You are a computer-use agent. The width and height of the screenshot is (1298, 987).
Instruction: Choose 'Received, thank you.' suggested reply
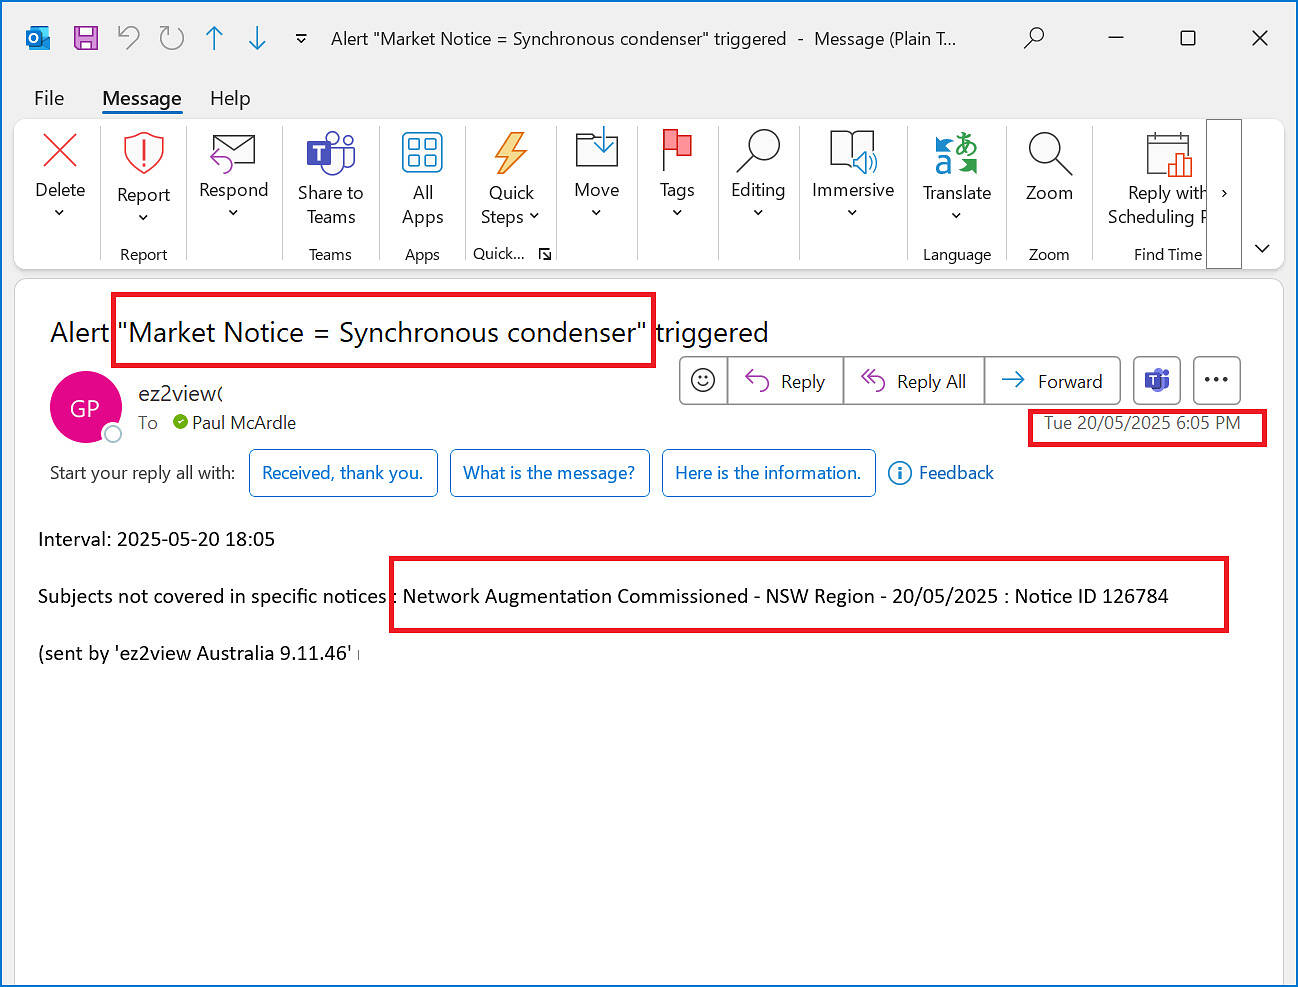pyautogui.click(x=343, y=473)
